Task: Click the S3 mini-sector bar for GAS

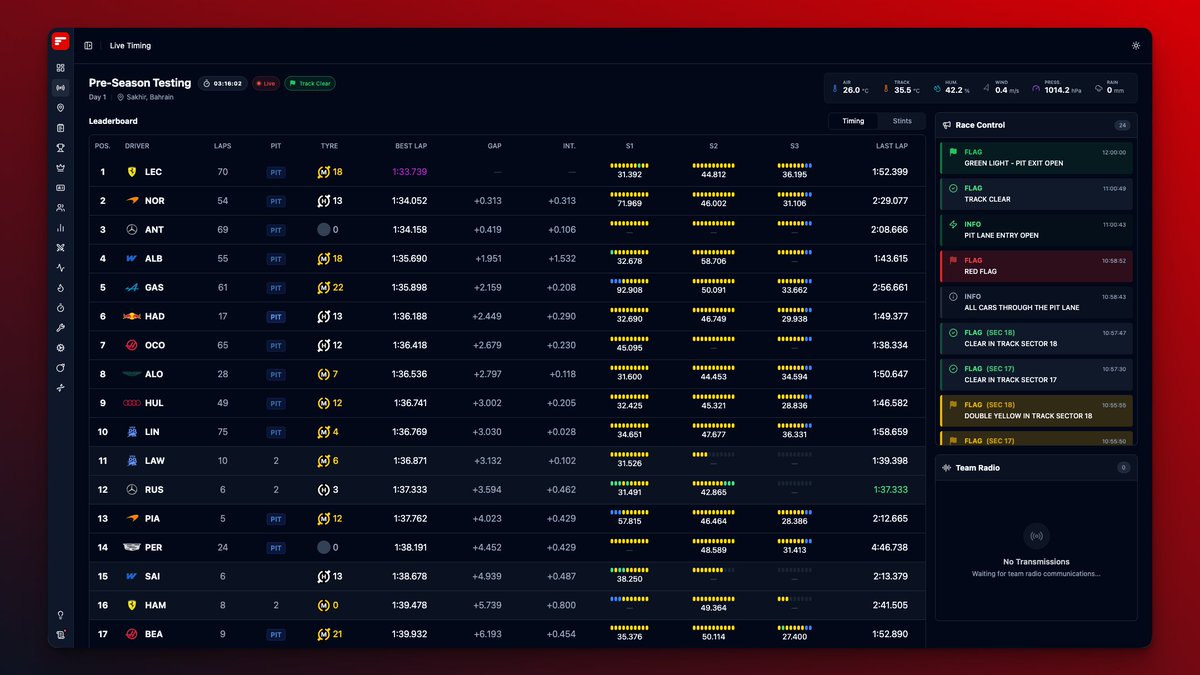Action: click(x=794, y=281)
